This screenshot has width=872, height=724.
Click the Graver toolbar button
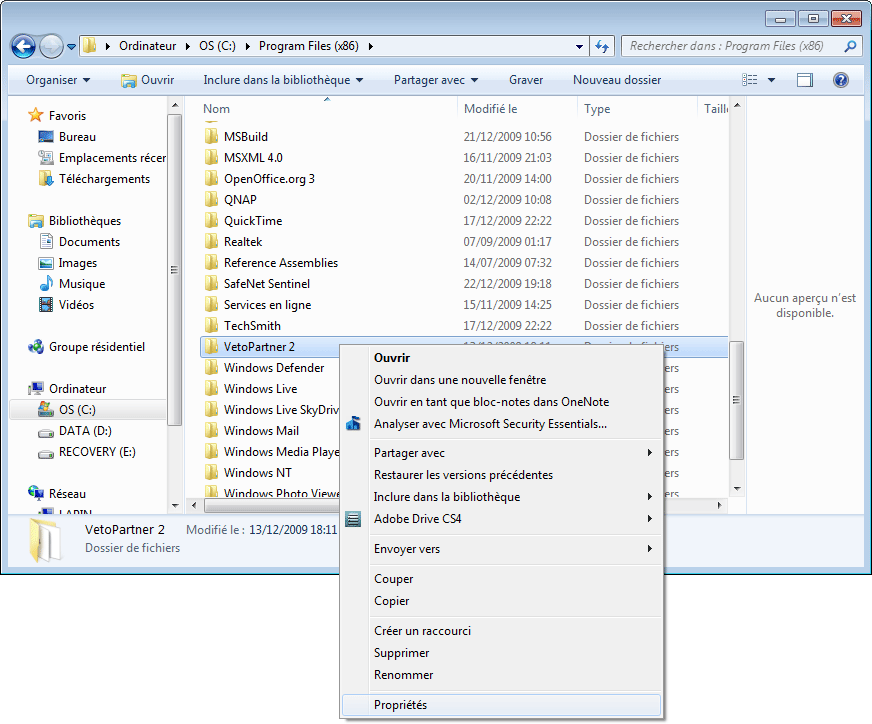coord(526,80)
